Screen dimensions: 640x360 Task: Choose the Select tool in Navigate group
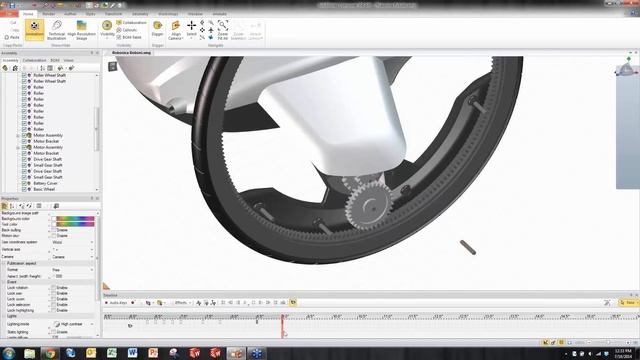191,29
